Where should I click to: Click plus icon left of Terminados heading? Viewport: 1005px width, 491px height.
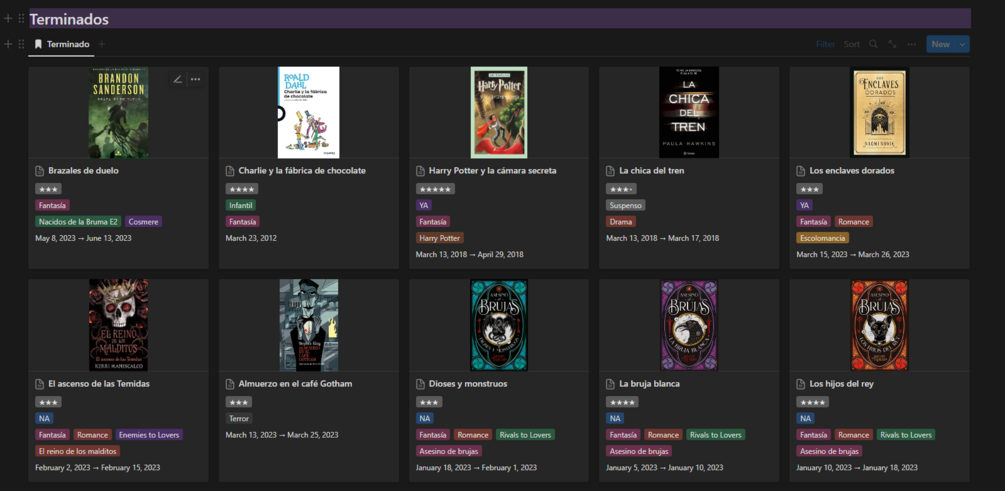point(8,19)
